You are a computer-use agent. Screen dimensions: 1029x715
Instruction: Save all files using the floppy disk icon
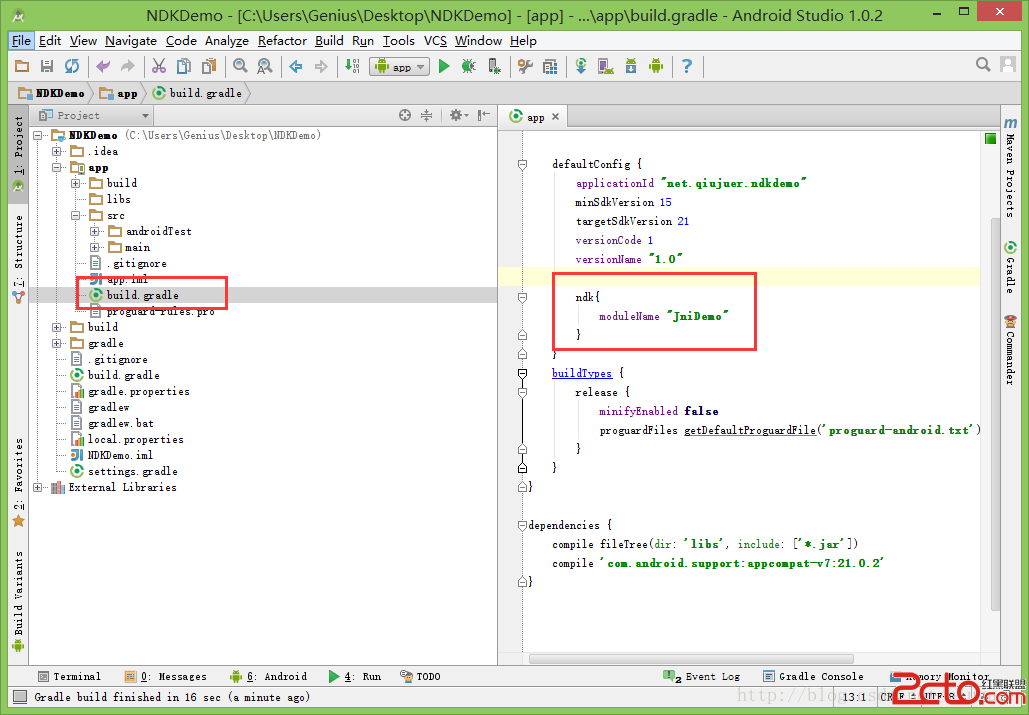(x=47, y=66)
